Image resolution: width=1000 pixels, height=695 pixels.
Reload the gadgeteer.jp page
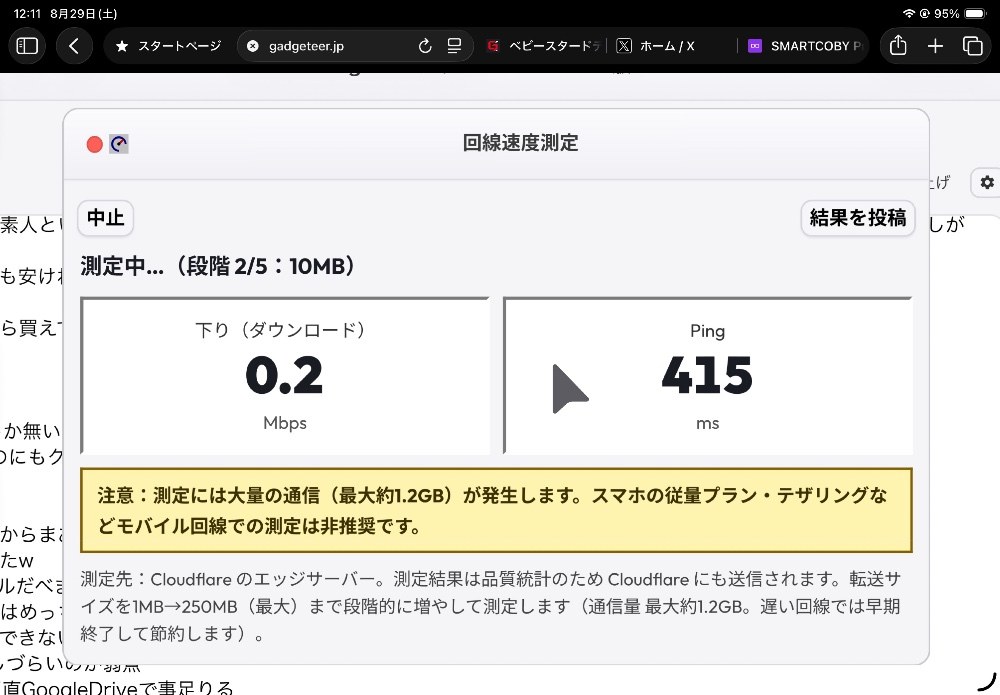click(x=425, y=46)
